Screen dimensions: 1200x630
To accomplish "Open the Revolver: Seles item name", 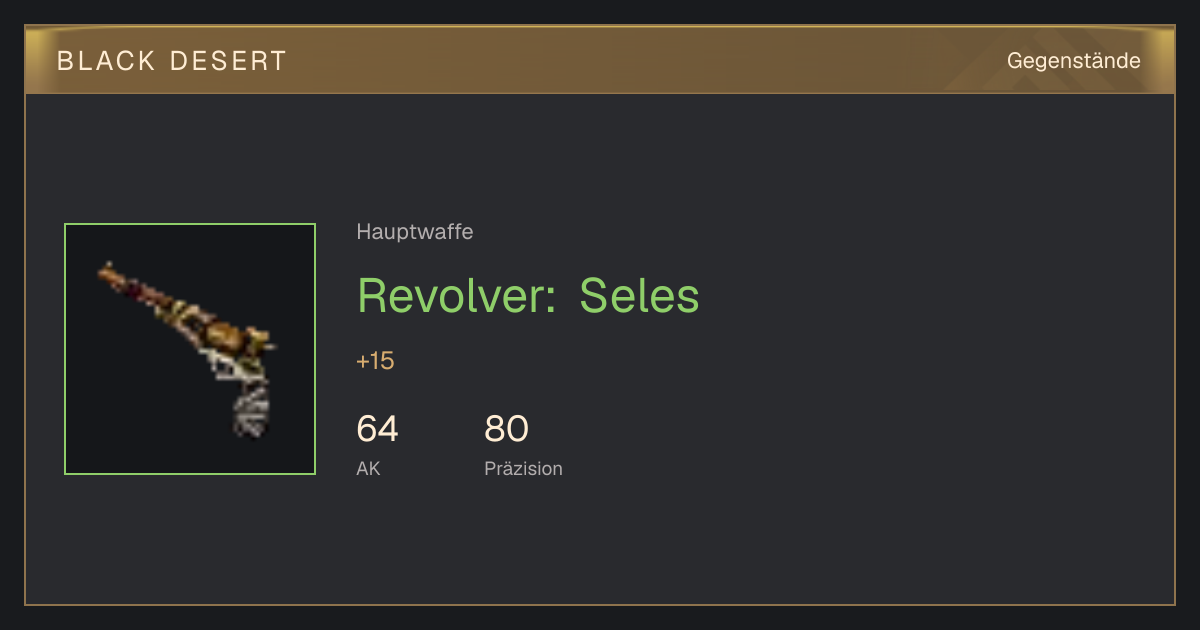I will 528,295.
